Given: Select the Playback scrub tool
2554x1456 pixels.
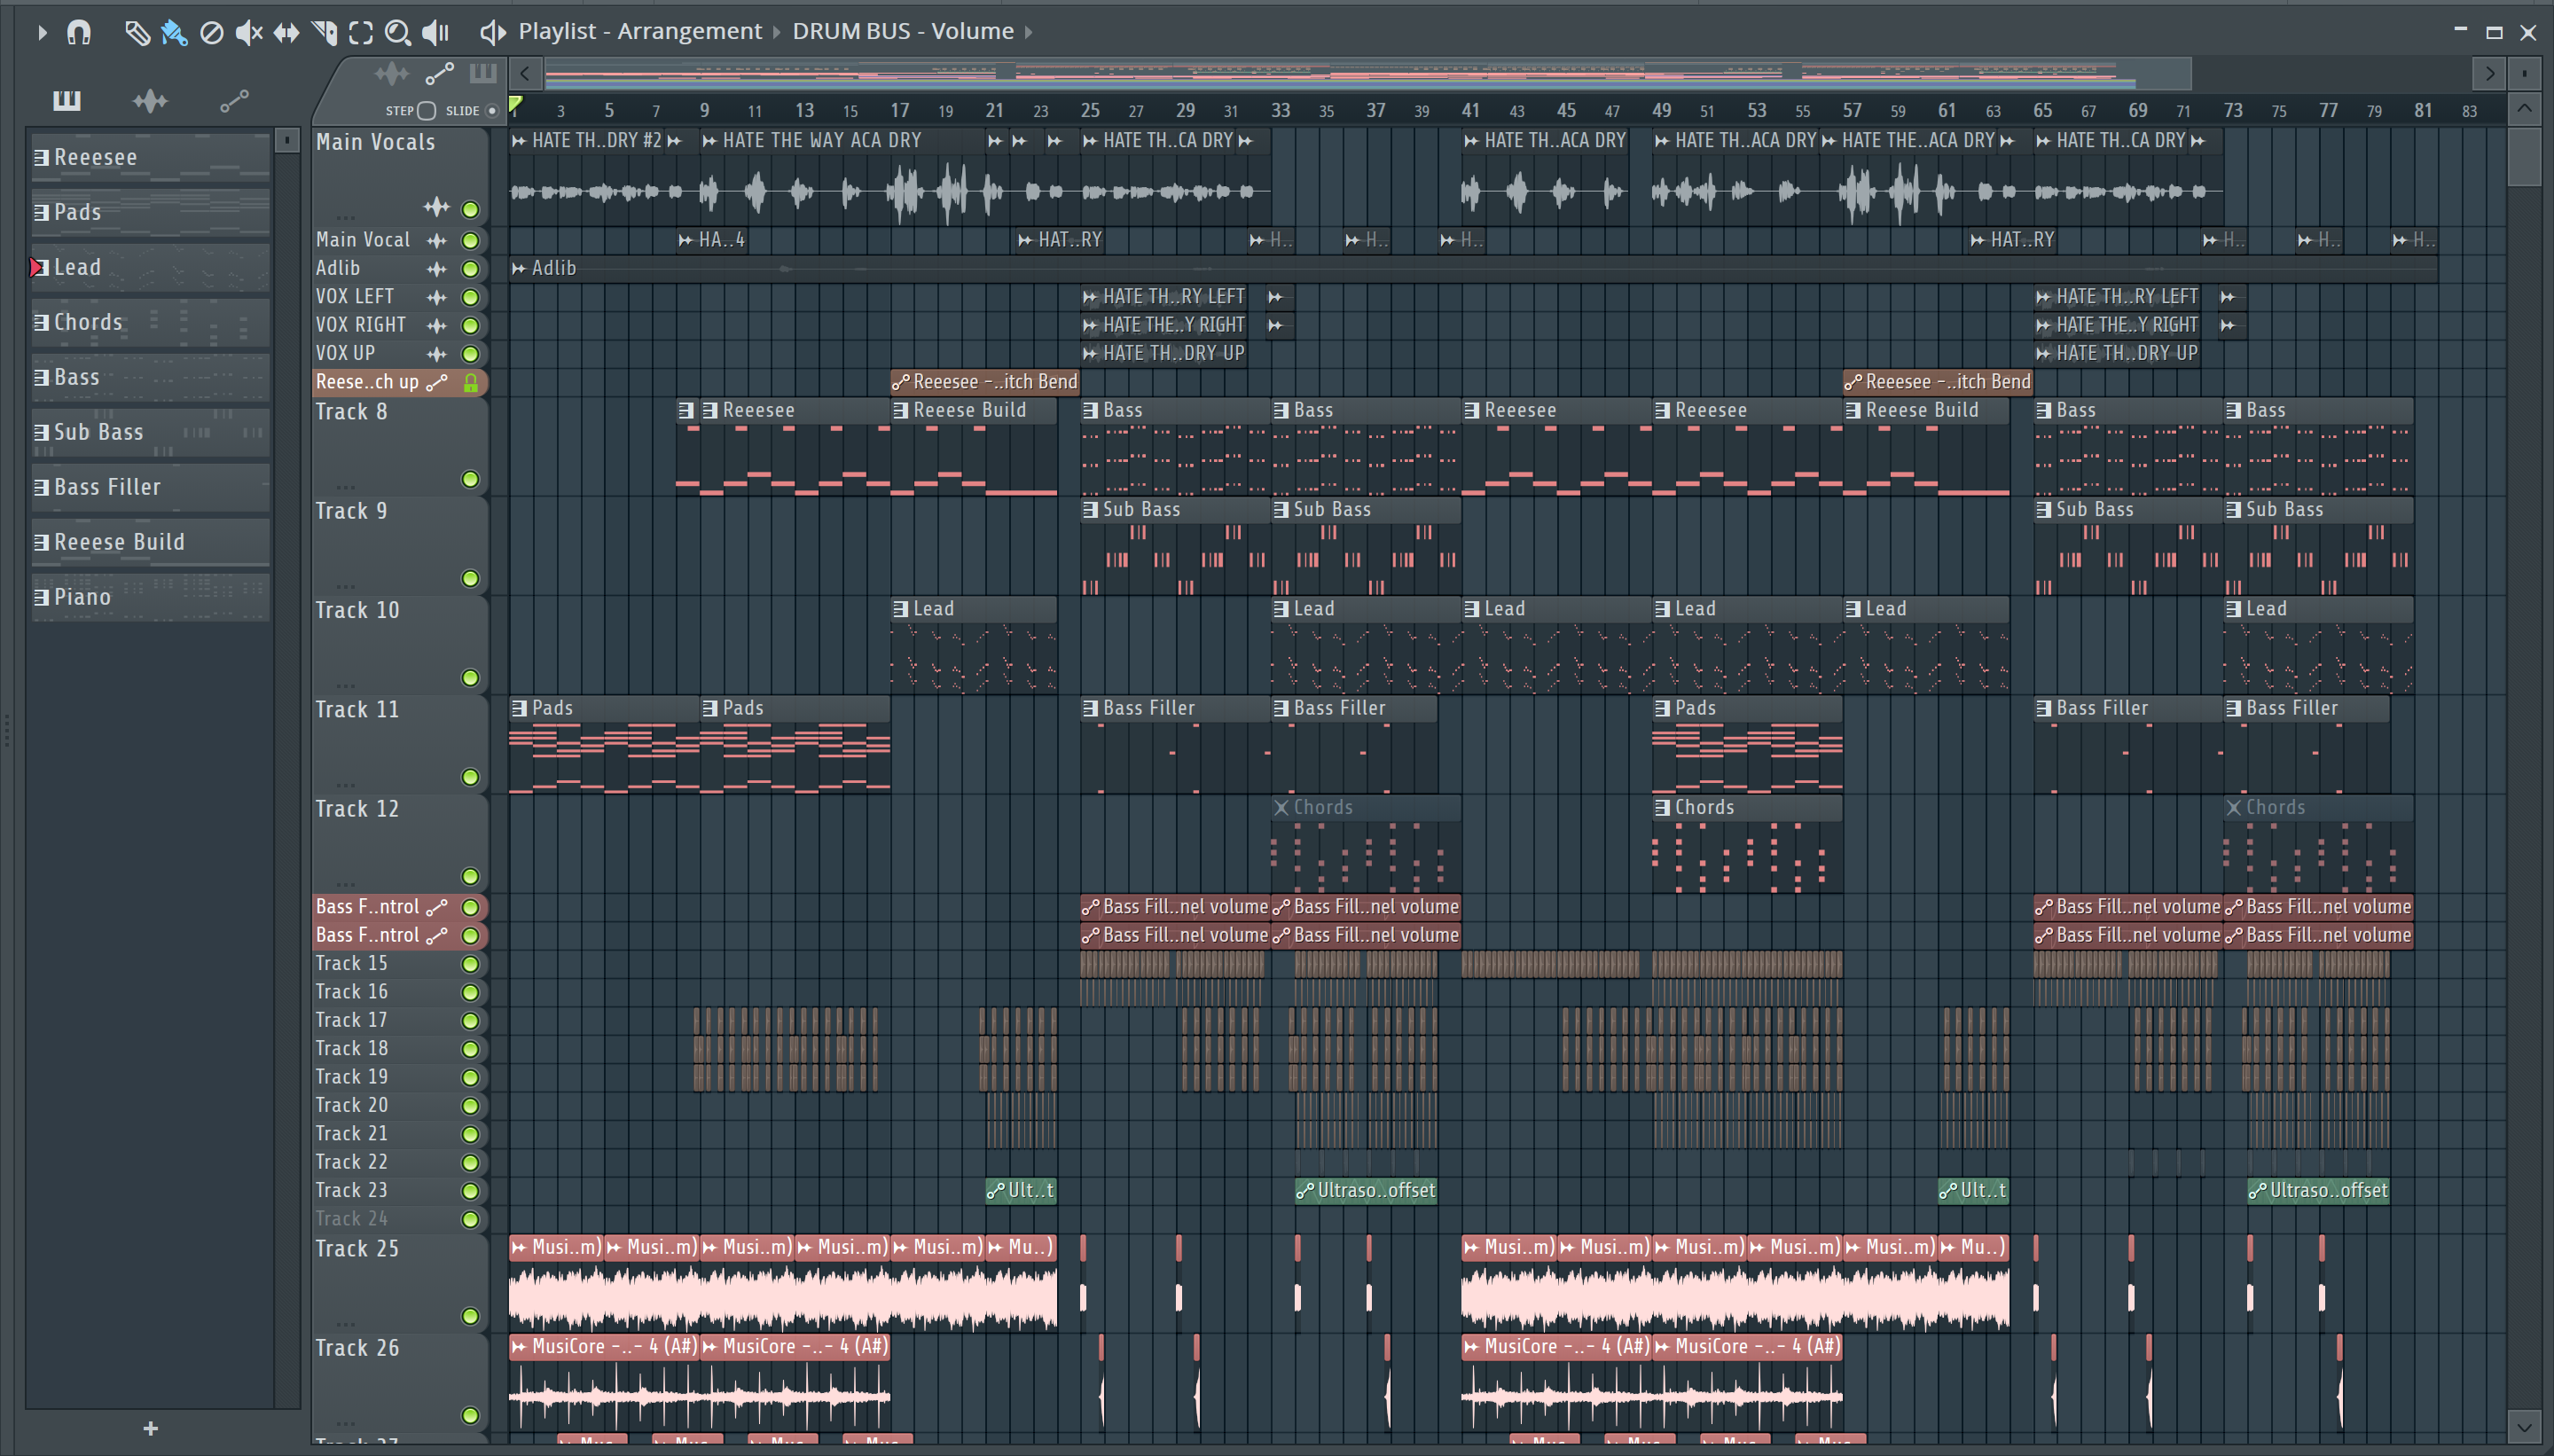Looking at the screenshot, I should [435, 33].
